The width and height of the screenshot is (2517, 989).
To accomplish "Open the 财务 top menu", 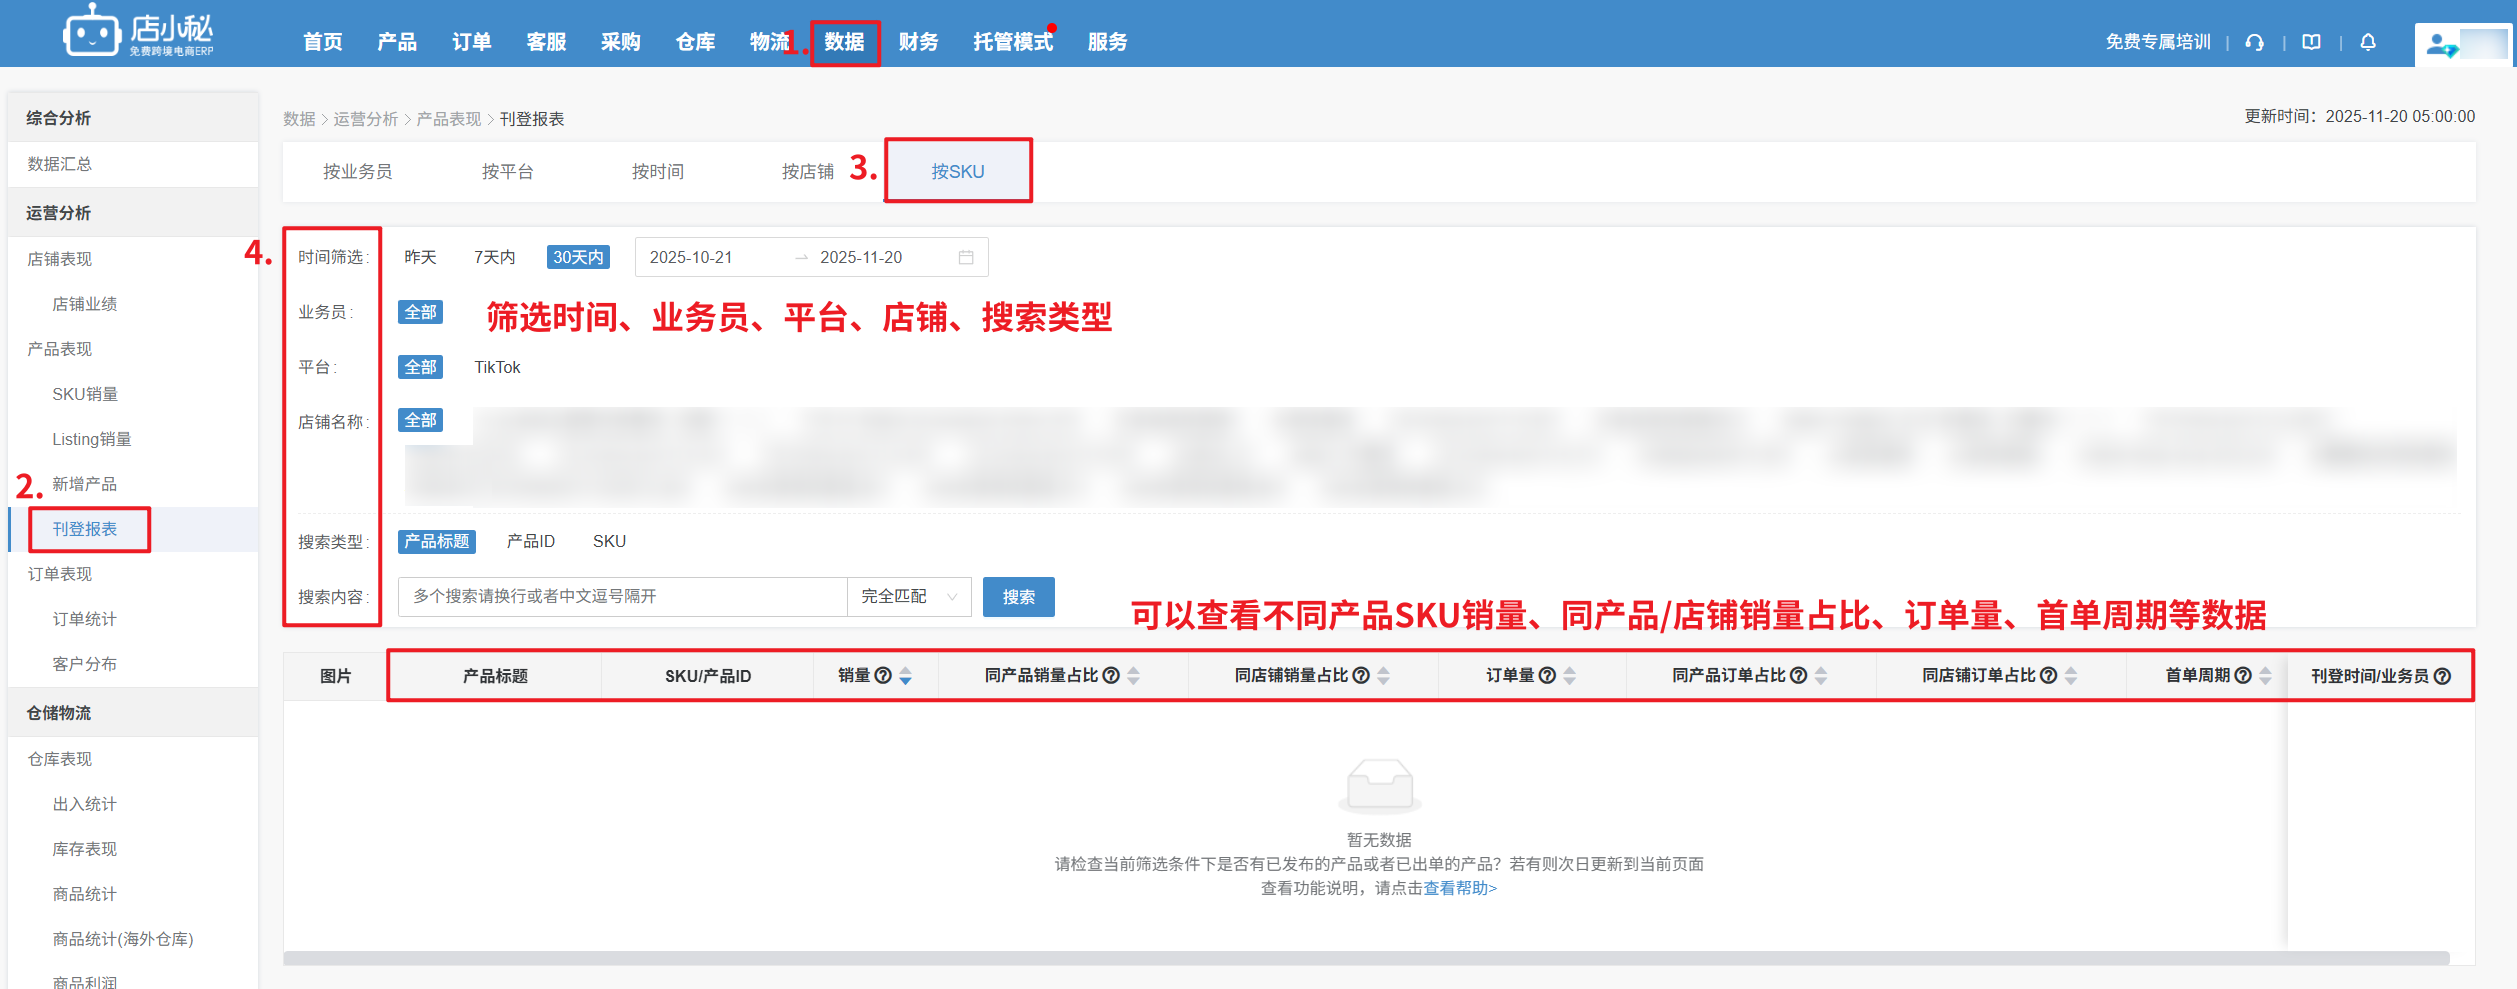I will (x=918, y=42).
